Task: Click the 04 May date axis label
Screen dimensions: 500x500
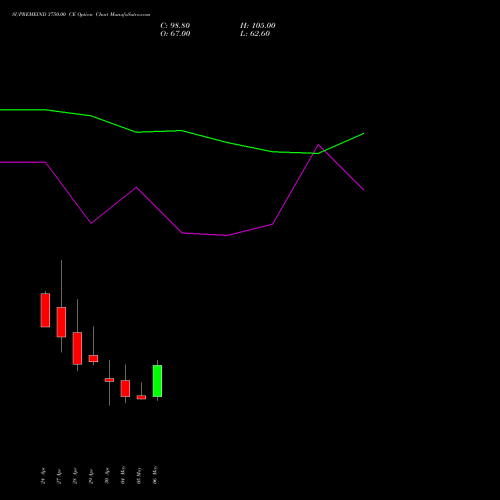Action: [123, 475]
